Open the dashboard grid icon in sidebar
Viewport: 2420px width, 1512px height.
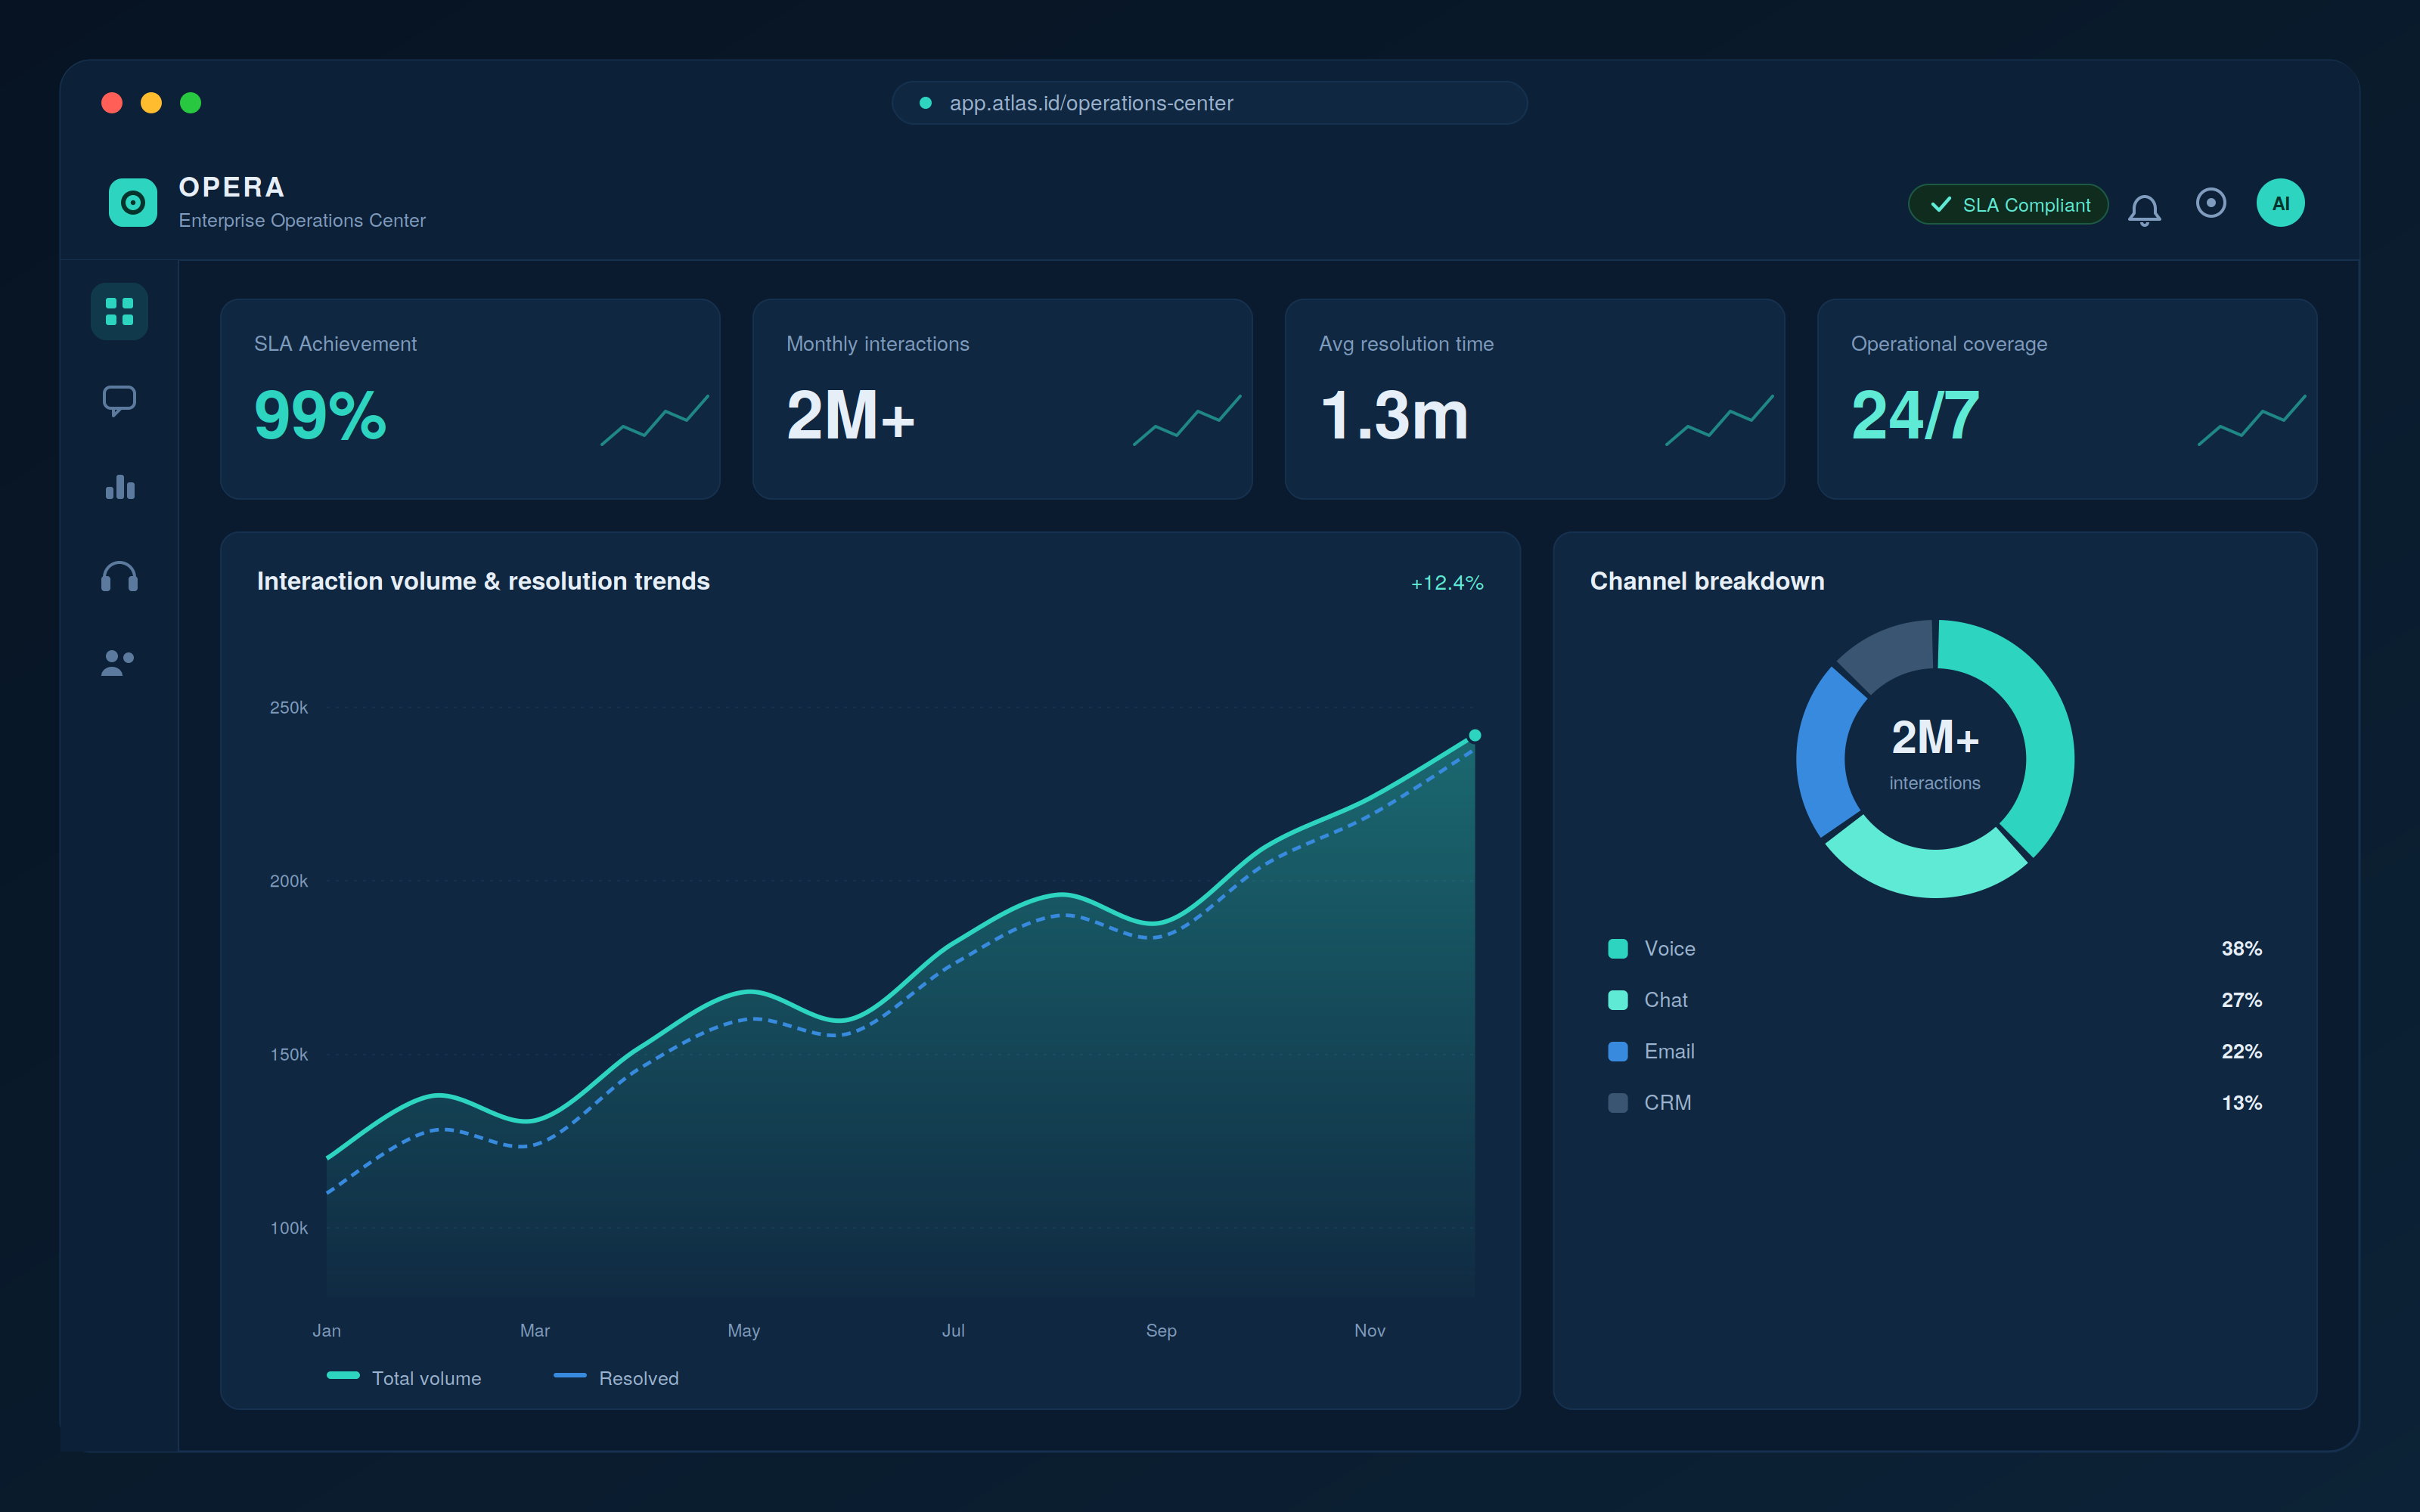pos(119,311)
